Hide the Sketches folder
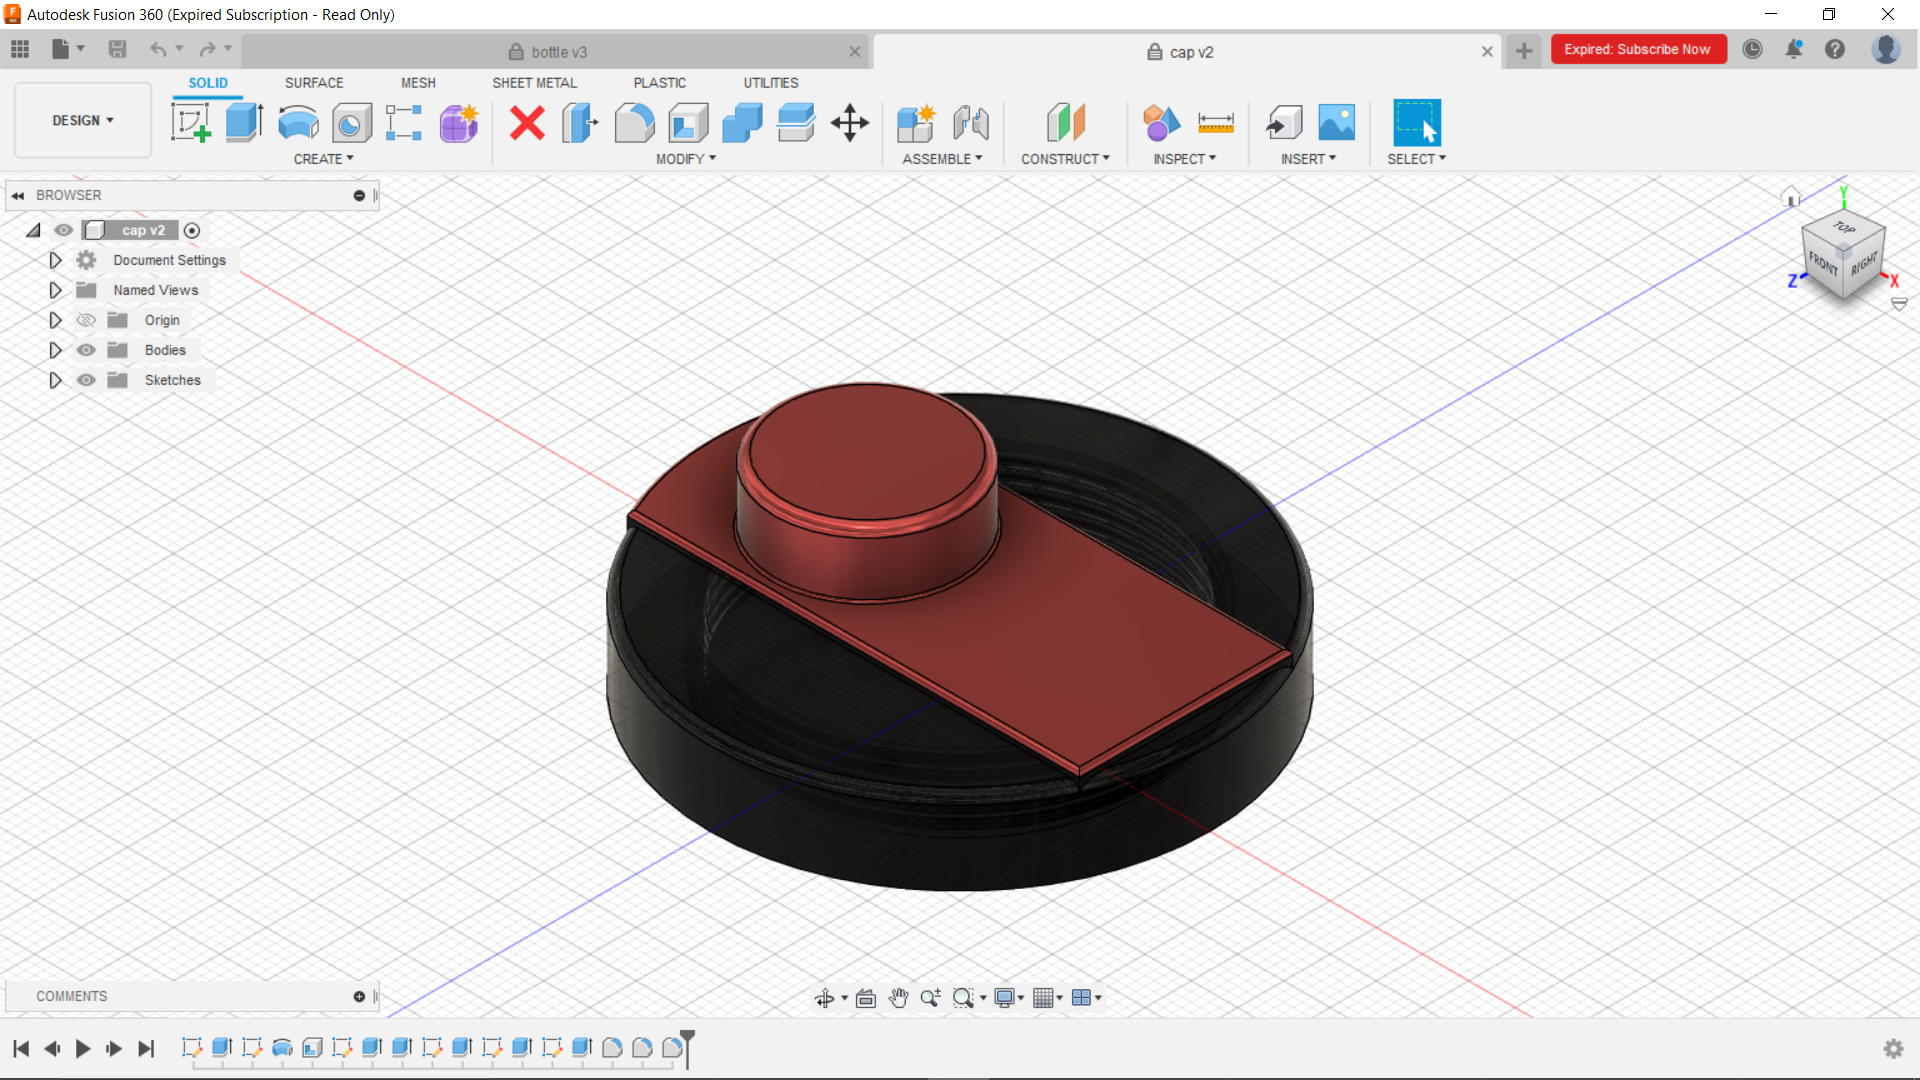This screenshot has width=1920, height=1080. point(87,380)
